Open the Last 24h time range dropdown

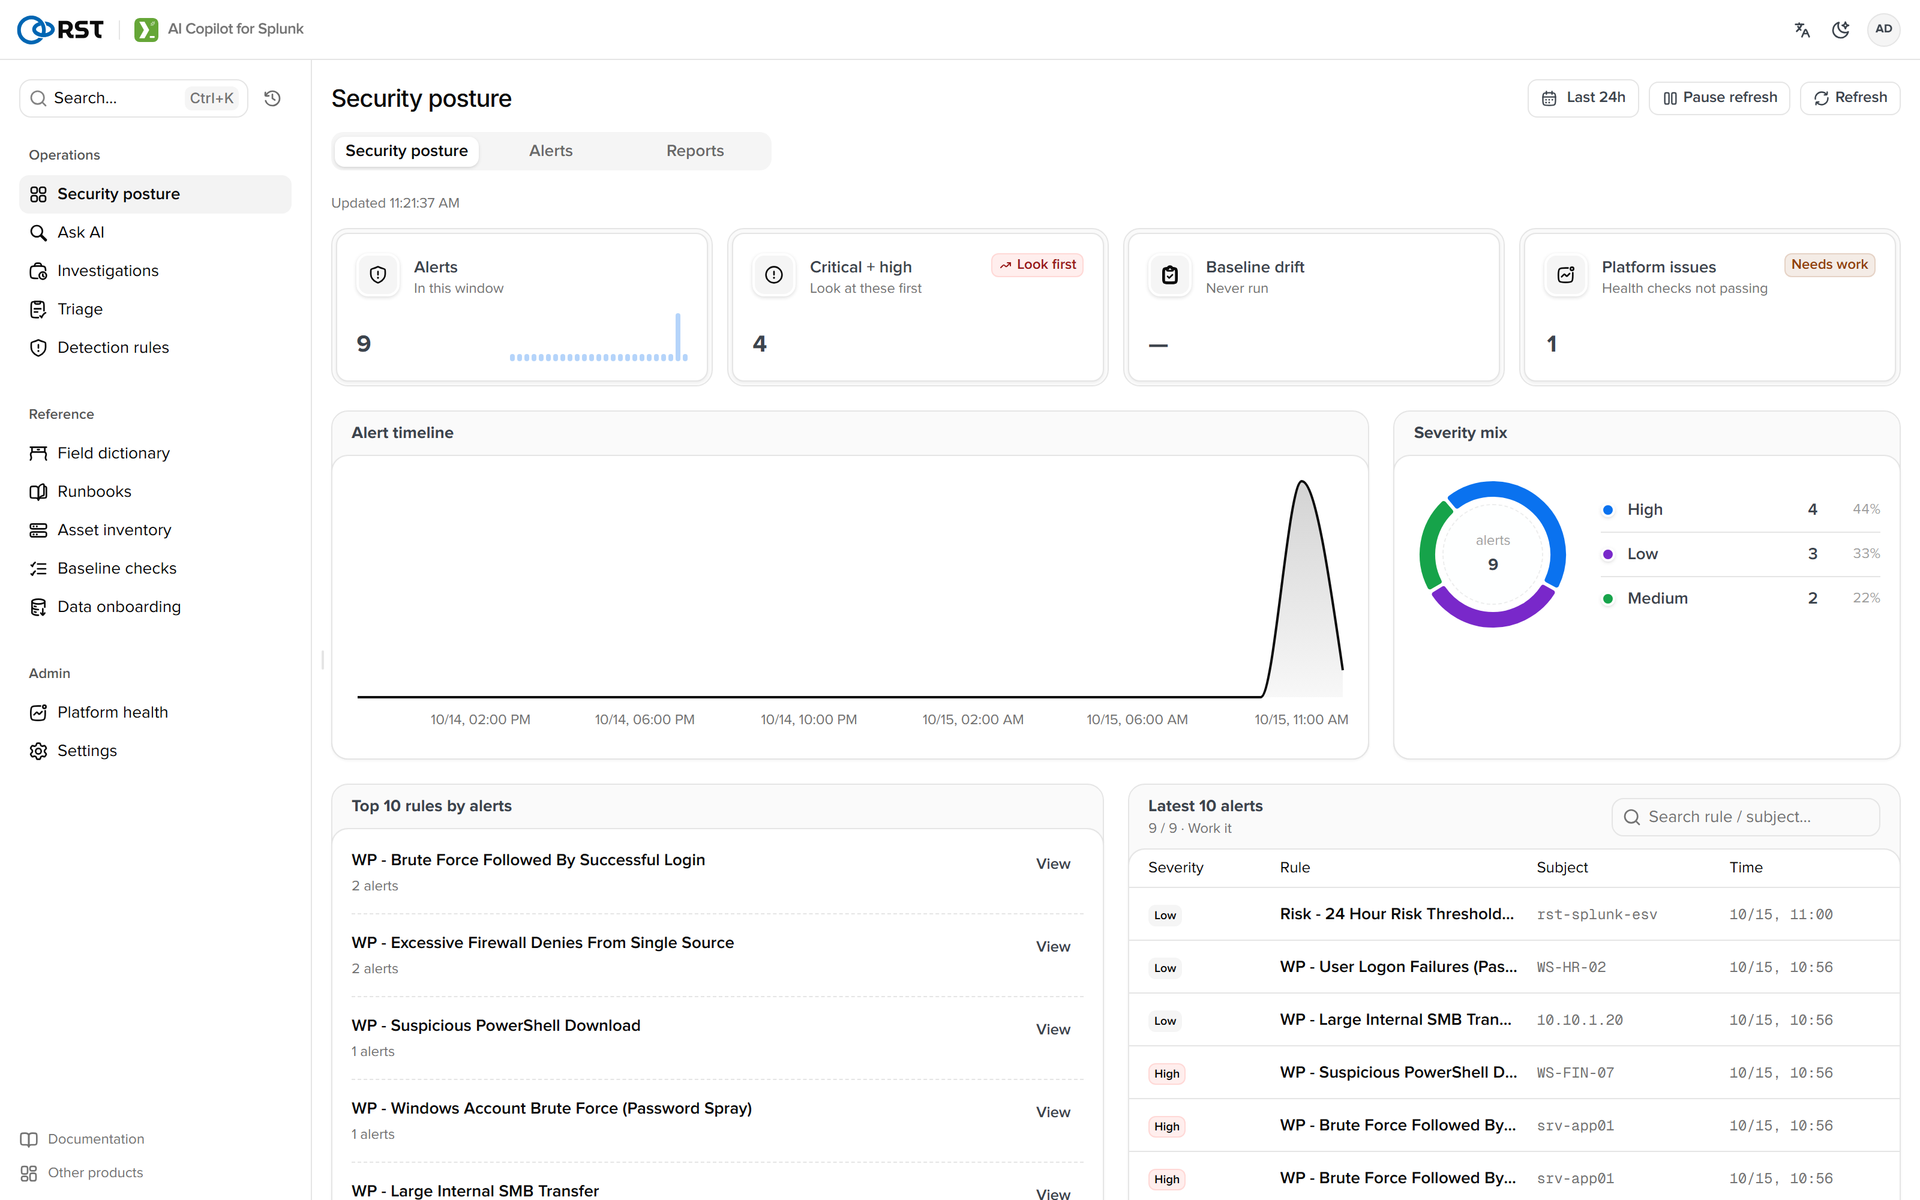[1583, 98]
